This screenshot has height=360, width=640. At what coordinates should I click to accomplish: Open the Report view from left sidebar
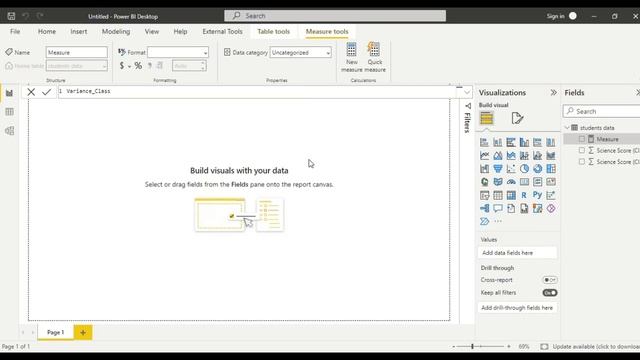(9, 93)
